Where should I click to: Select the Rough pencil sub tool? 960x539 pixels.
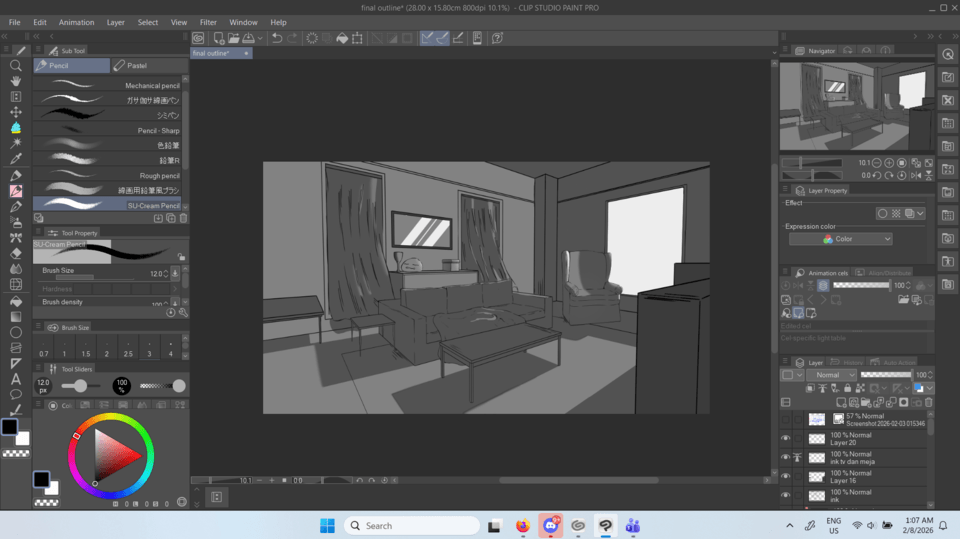pyautogui.click(x=107, y=175)
